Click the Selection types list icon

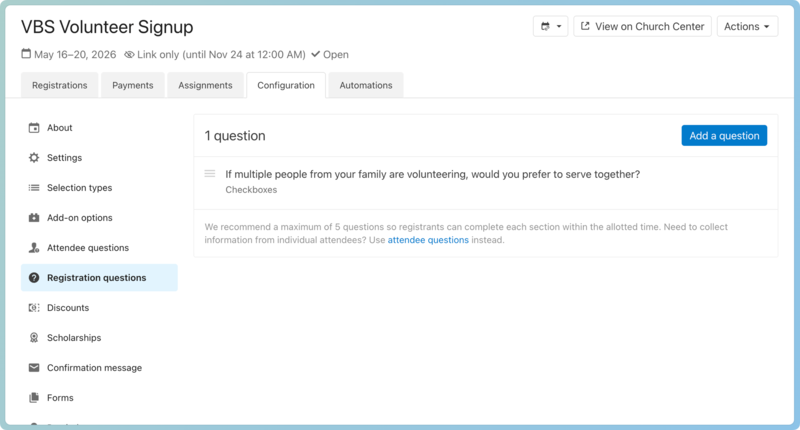click(34, 188)
